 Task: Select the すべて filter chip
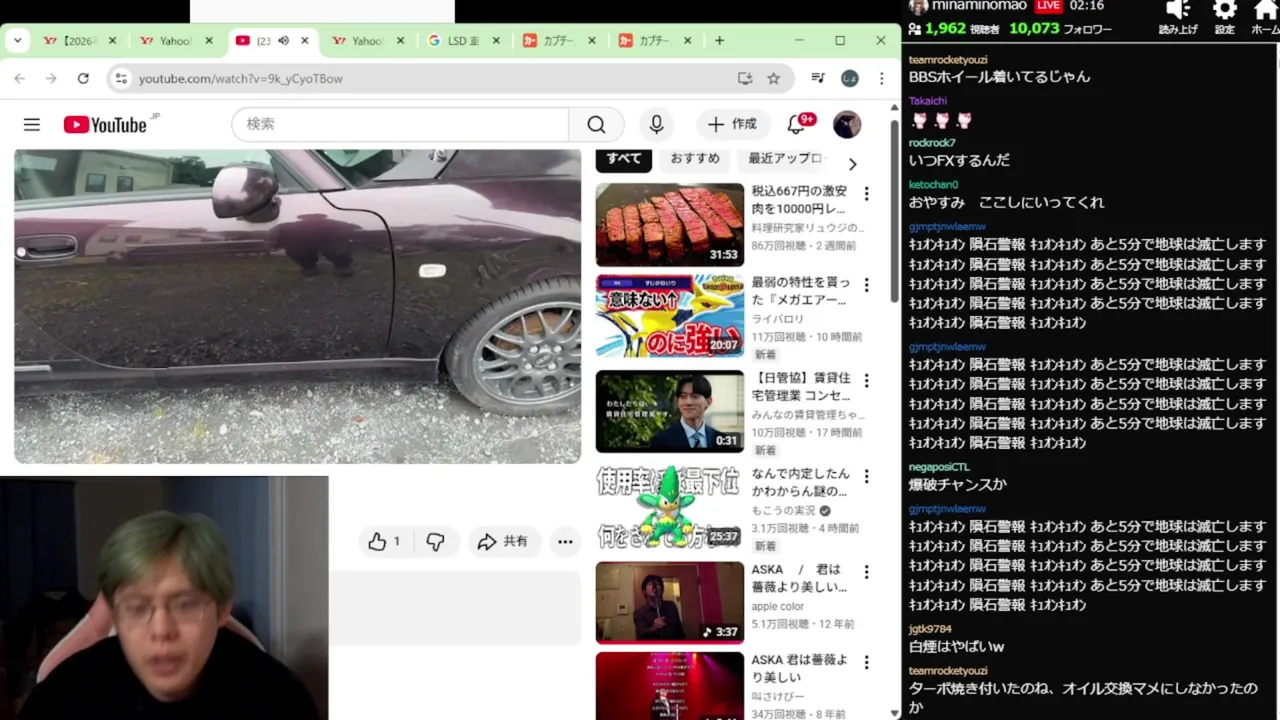pos(624,159)
